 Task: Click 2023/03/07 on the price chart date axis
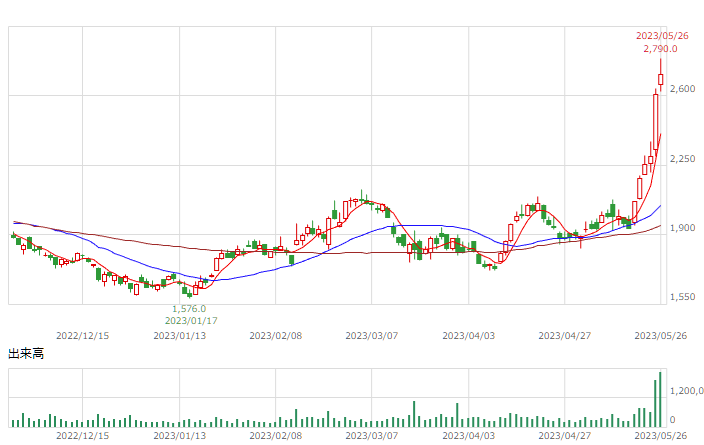tap(372, 336)
